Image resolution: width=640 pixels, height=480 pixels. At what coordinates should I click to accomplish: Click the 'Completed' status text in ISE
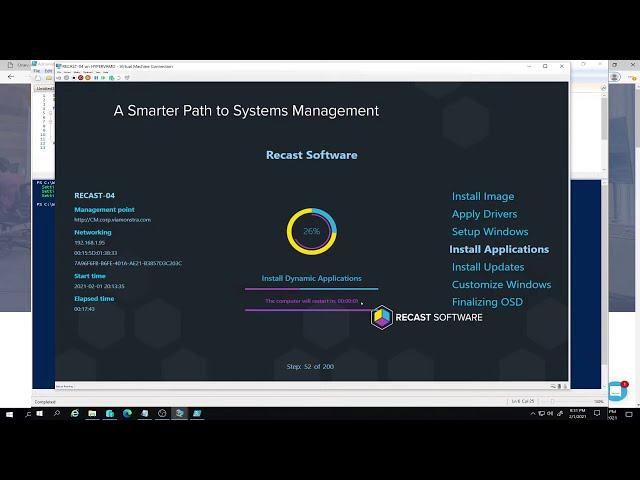coord(45,402)
